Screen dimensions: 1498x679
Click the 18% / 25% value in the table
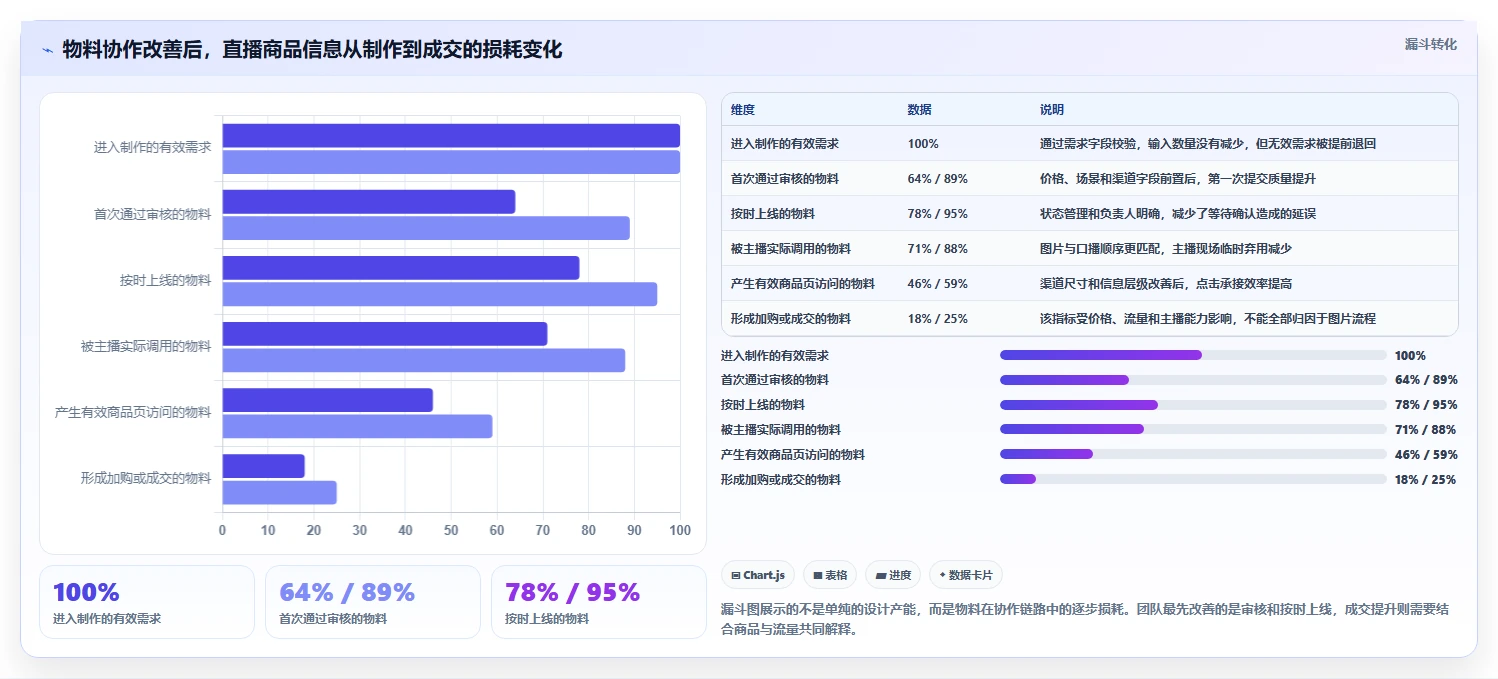point(938,319)
